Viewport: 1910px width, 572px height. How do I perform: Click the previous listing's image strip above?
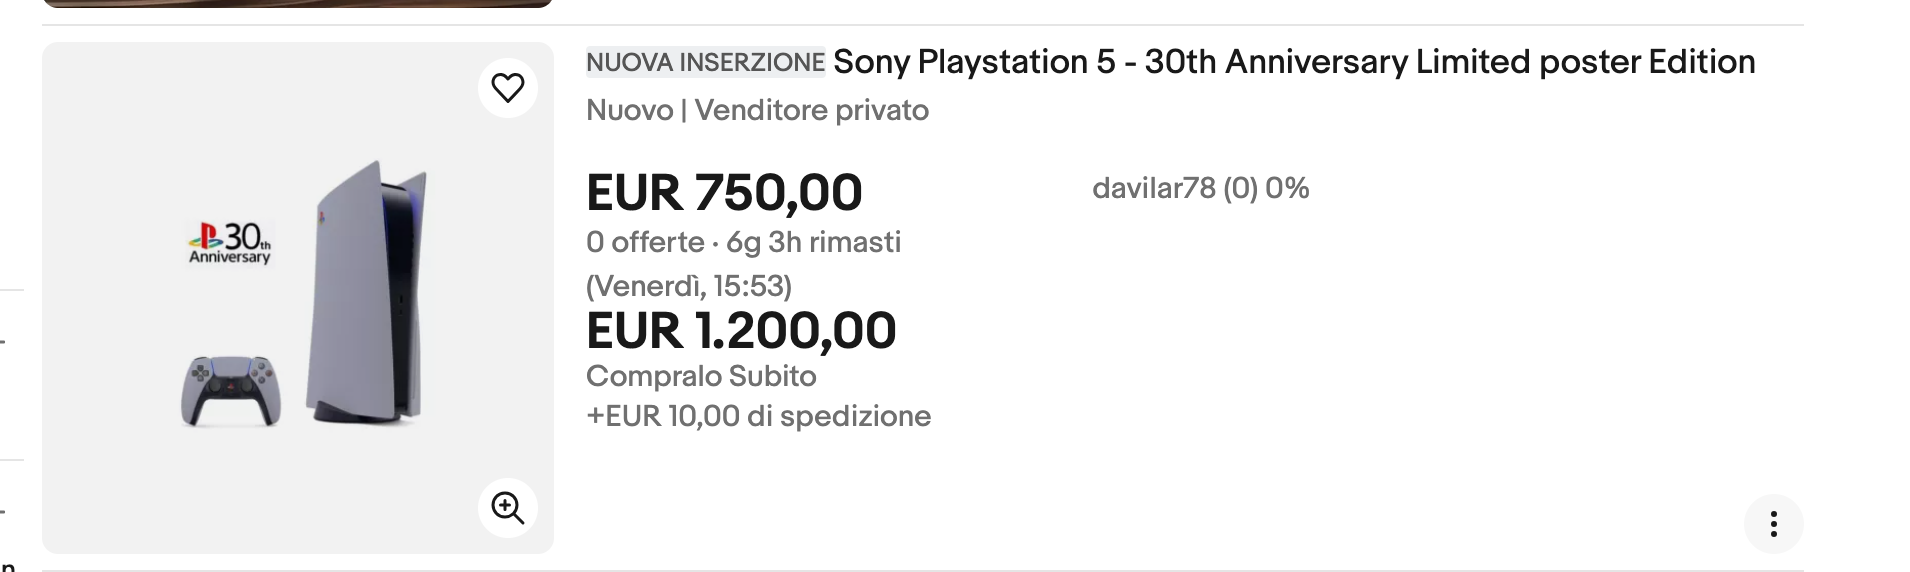pos(297,3)
